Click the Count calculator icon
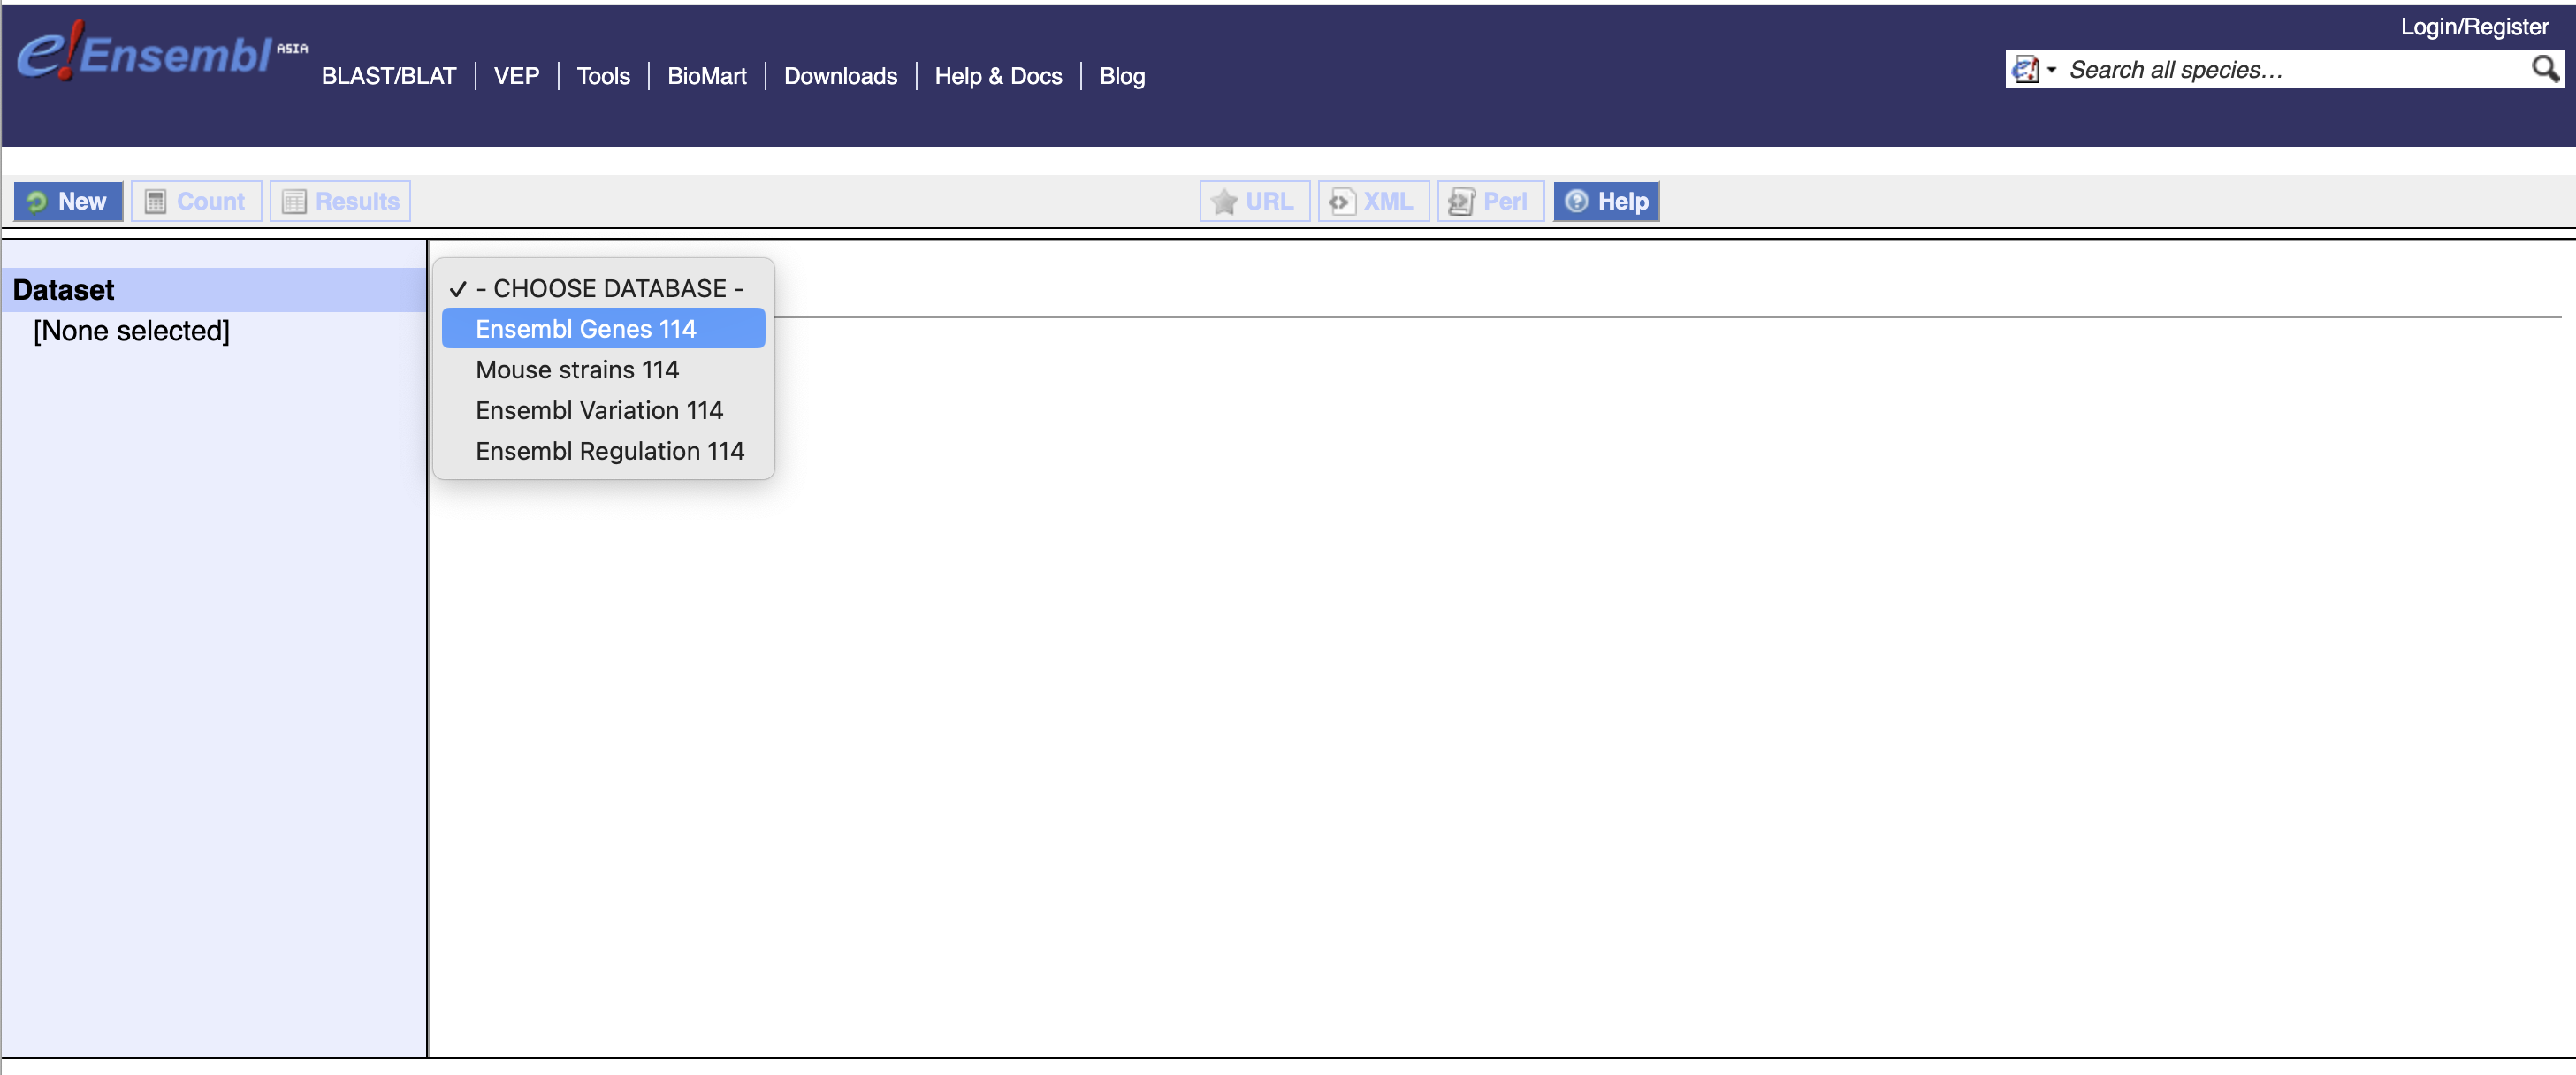This screenshot has height=1075, width=2576. click(155, 201)
